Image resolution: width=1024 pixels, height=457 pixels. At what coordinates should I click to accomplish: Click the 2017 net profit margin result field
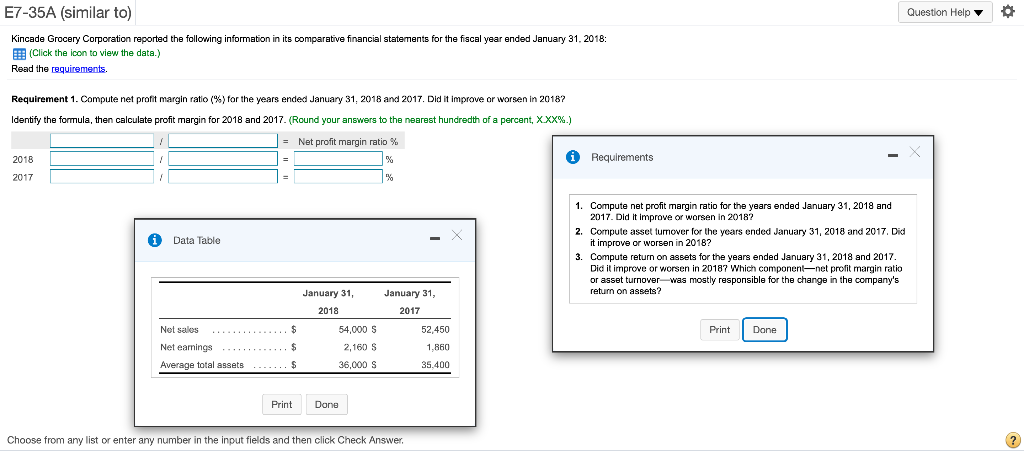pyautogui.click(x=338, y=177)
